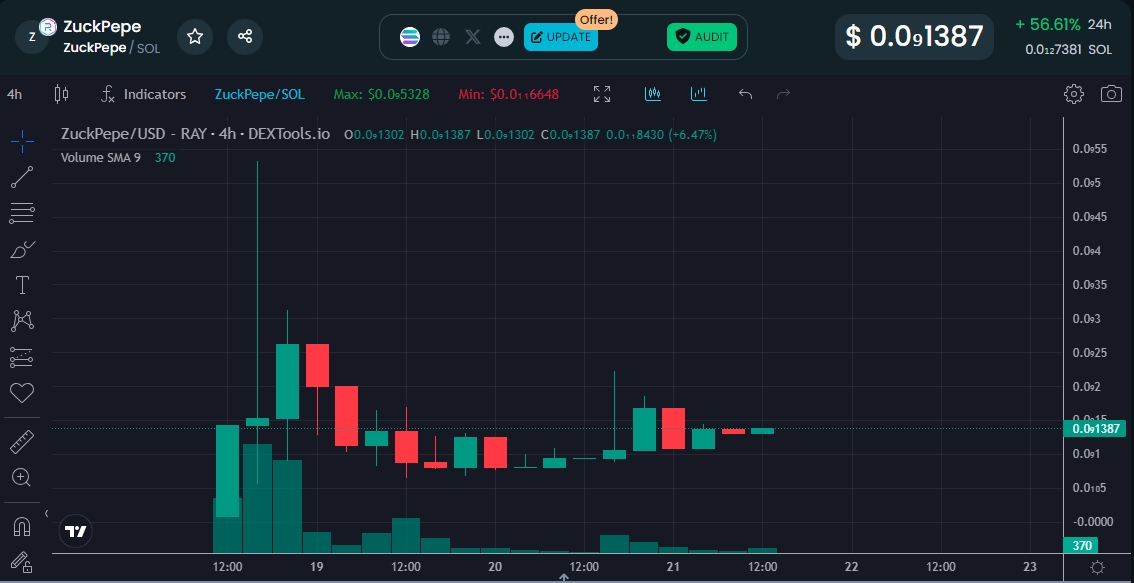The width and height of the screenshot is (1134, 583).
Task: Click the ZuckPepe token name heading
Action: pyautogui.click(x=102, y=27)
